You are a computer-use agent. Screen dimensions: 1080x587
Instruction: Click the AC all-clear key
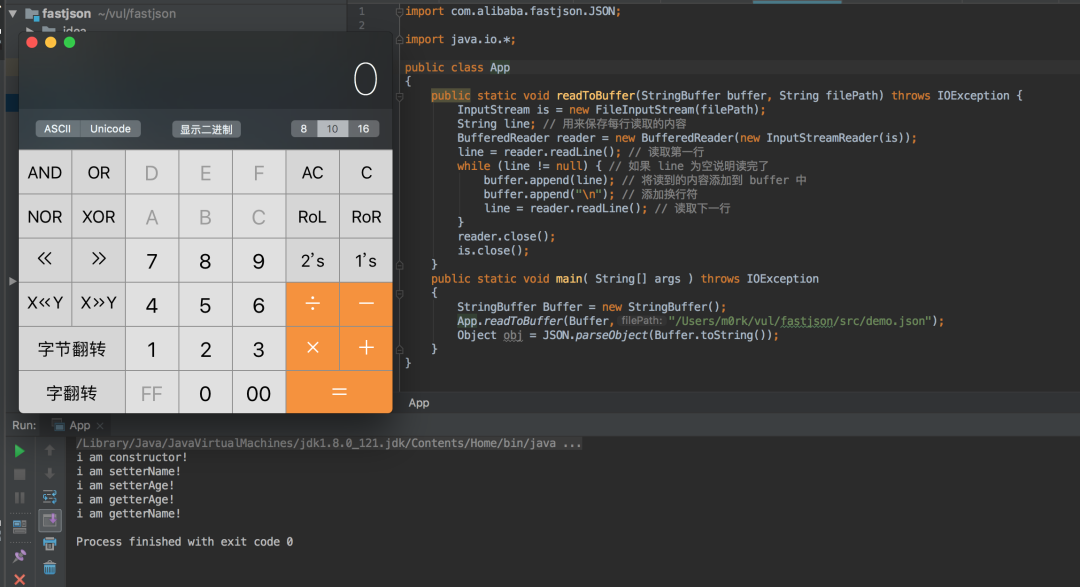coord(313,172)
